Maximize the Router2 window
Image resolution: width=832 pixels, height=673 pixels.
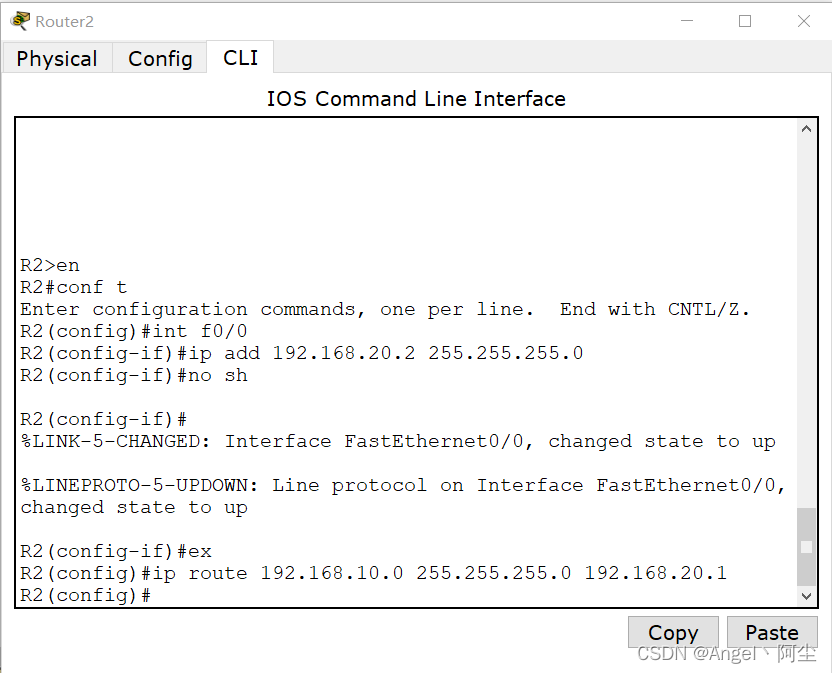pos(745,21)
